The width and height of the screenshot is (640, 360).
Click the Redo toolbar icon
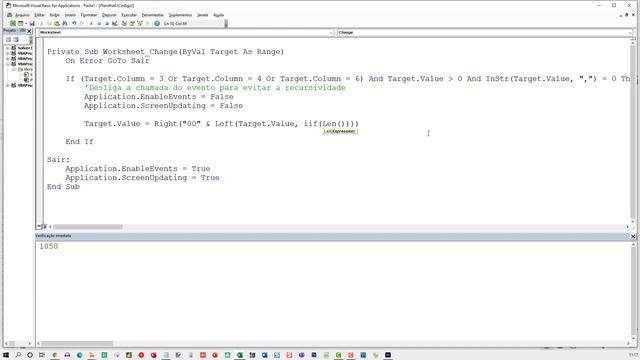click(x=82, y=24)
